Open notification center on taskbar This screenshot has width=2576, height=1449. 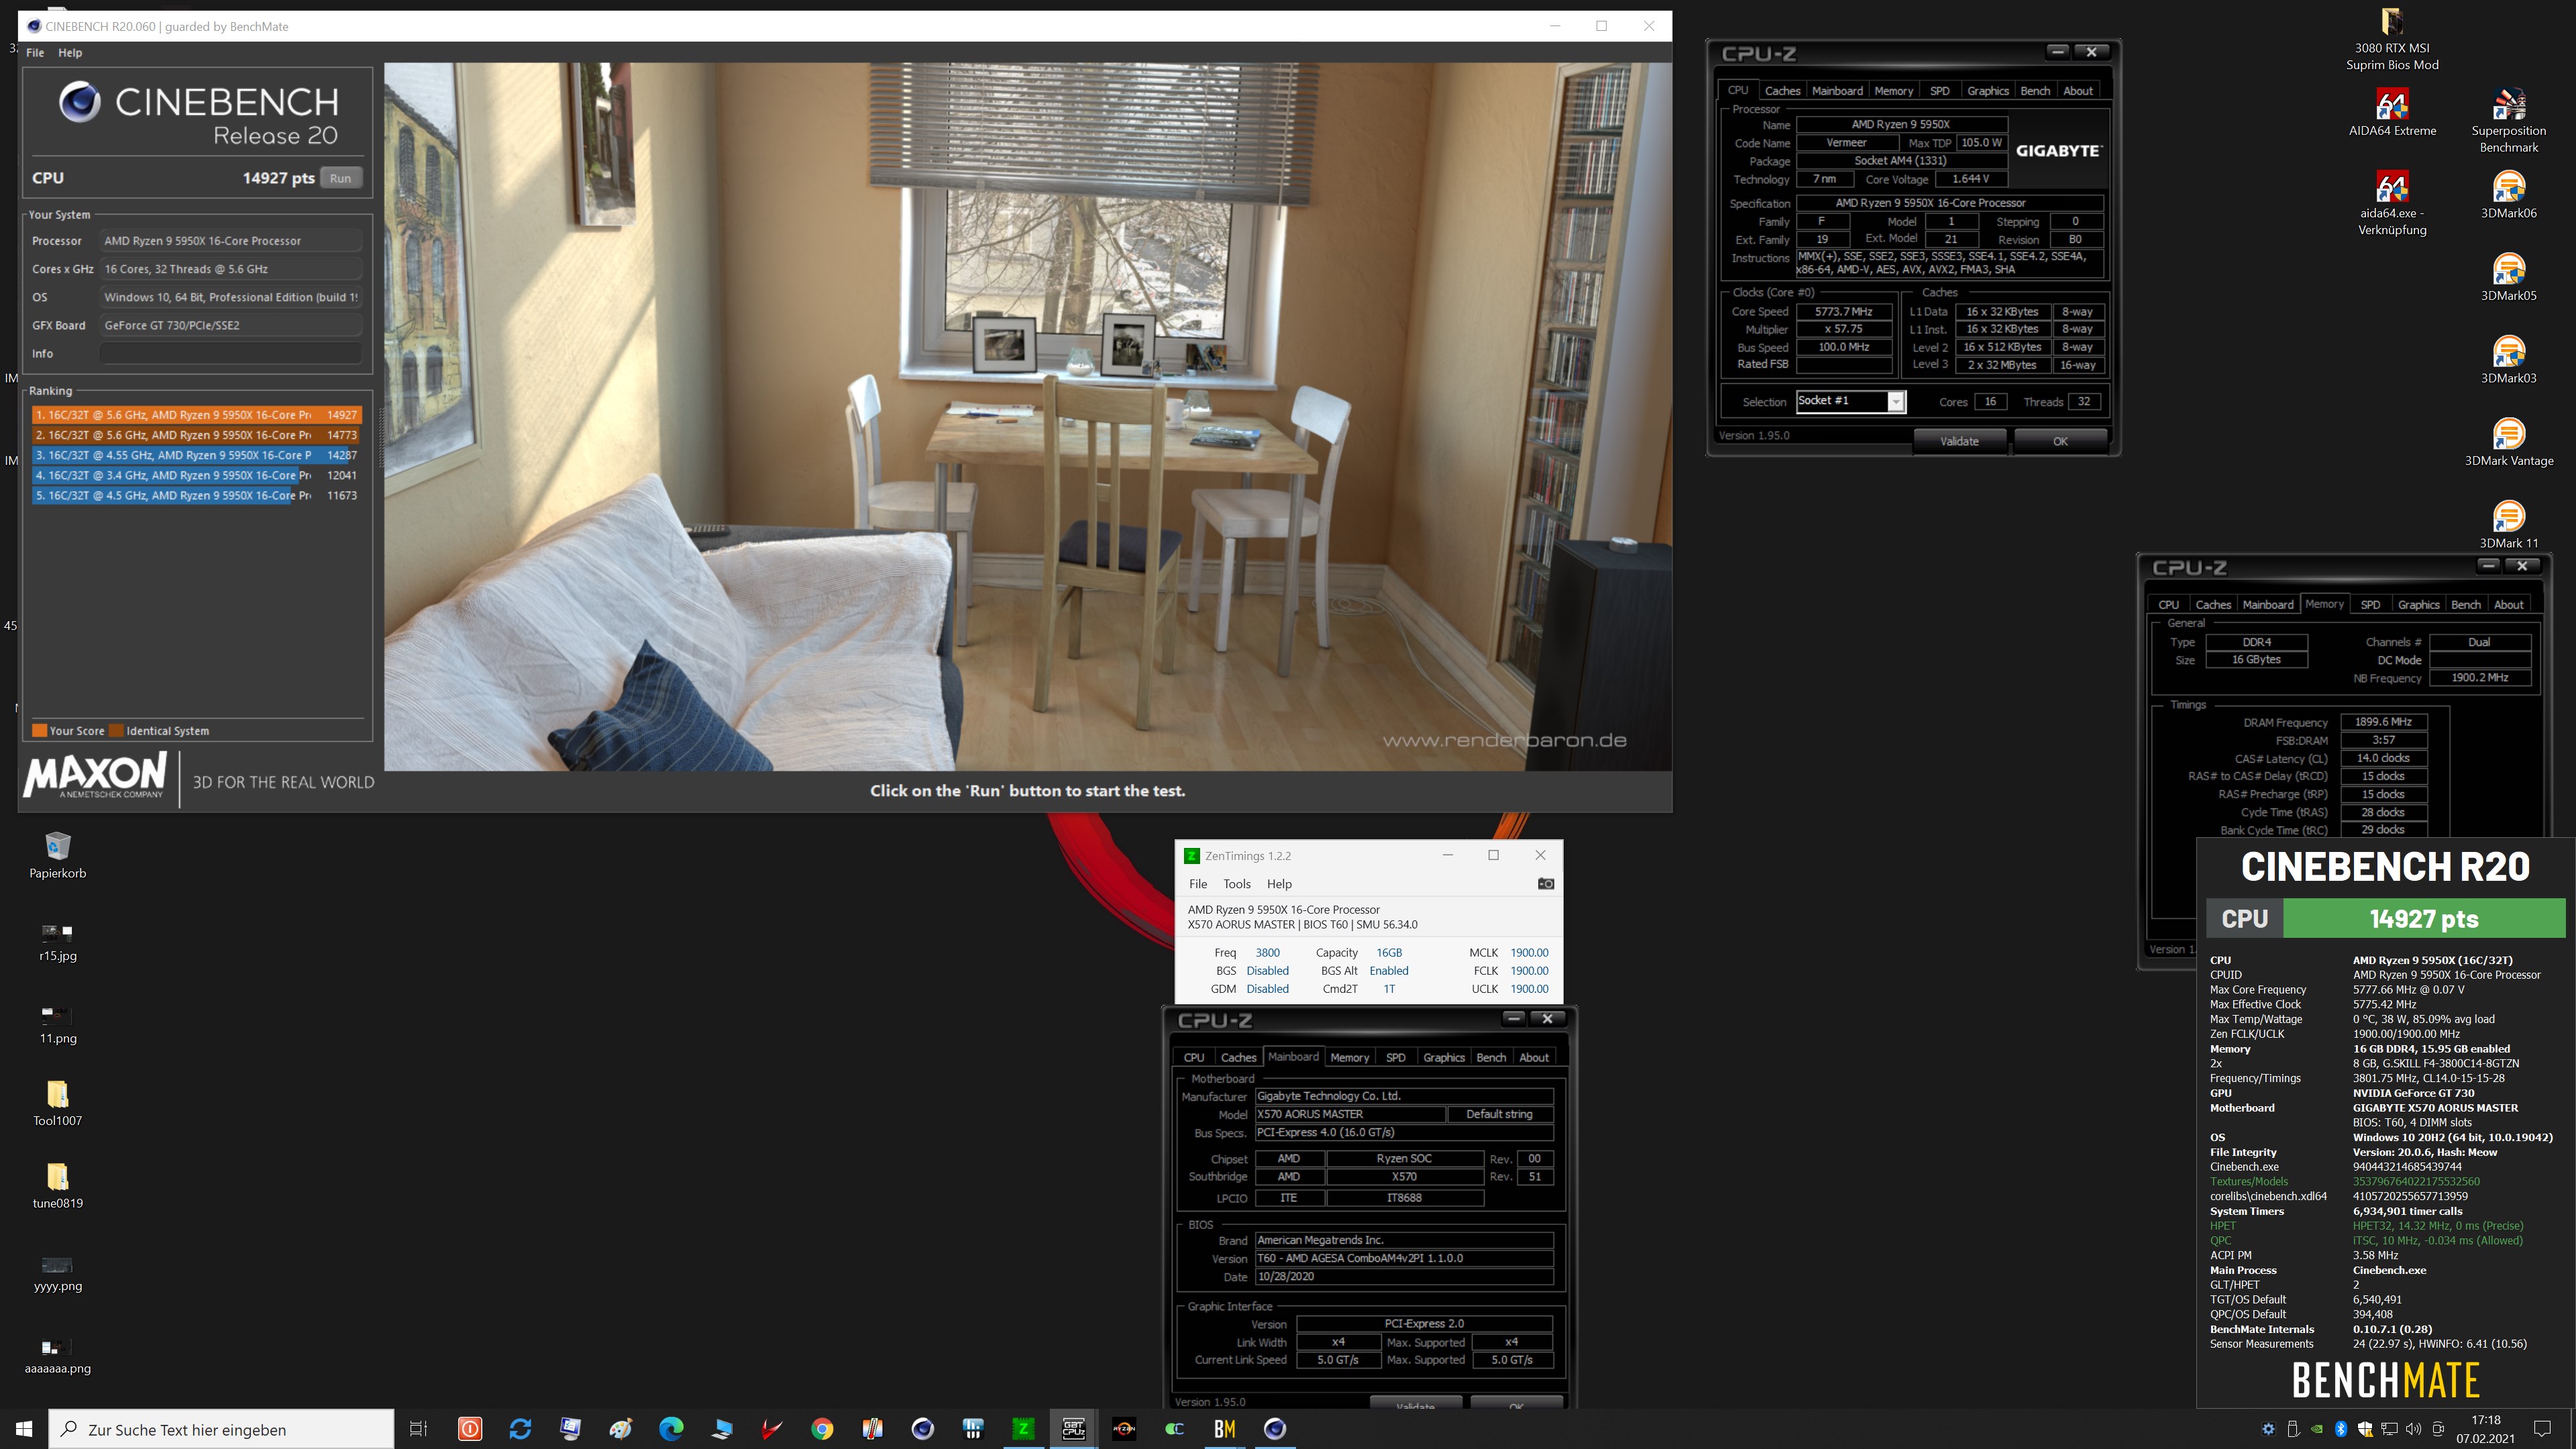[2542, 1429]
